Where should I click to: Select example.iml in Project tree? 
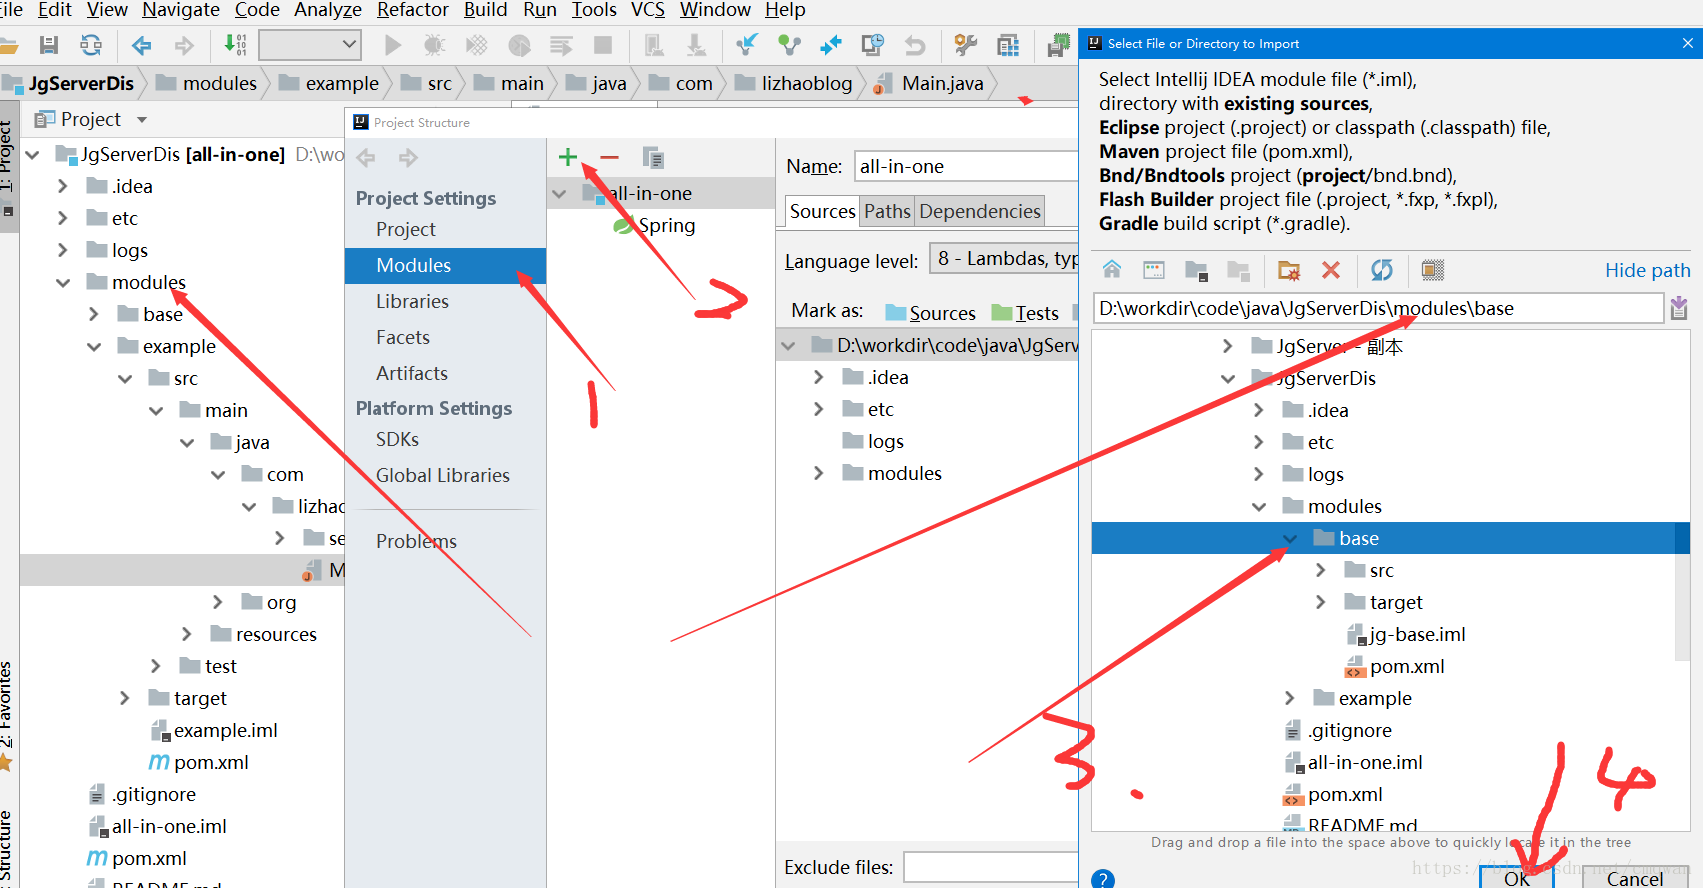pos(214,730)
